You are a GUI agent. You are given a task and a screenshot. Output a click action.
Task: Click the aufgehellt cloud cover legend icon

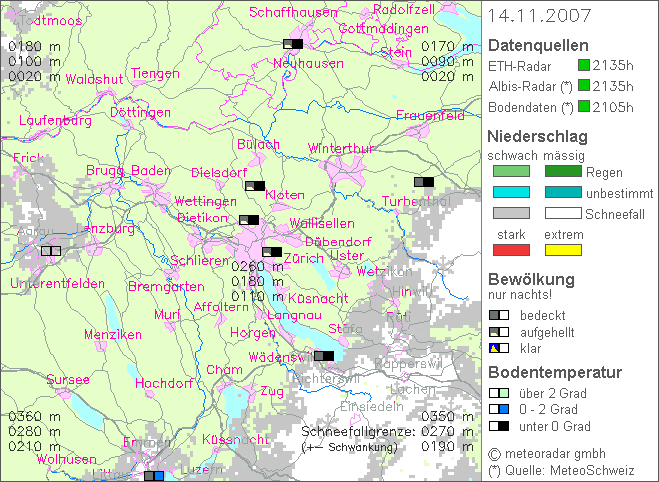499,332
